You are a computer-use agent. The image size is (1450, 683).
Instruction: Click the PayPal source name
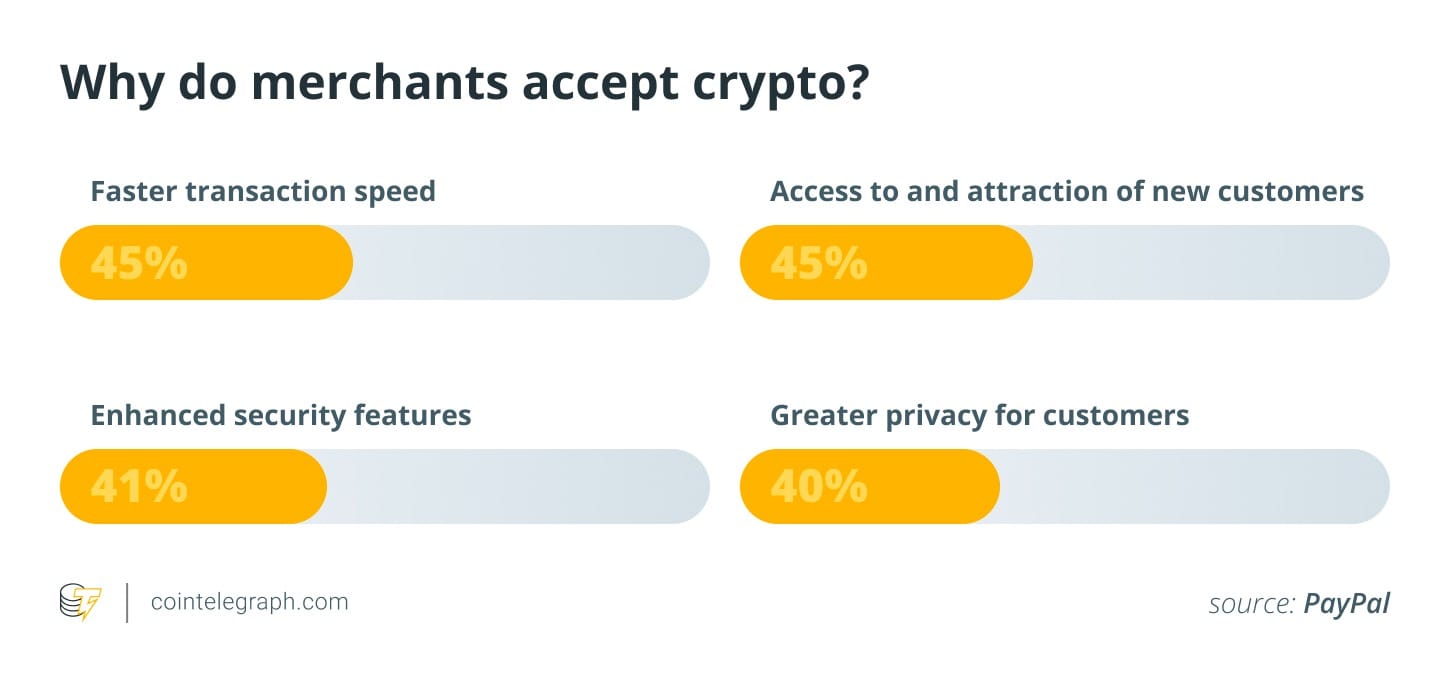(1346, 604)
